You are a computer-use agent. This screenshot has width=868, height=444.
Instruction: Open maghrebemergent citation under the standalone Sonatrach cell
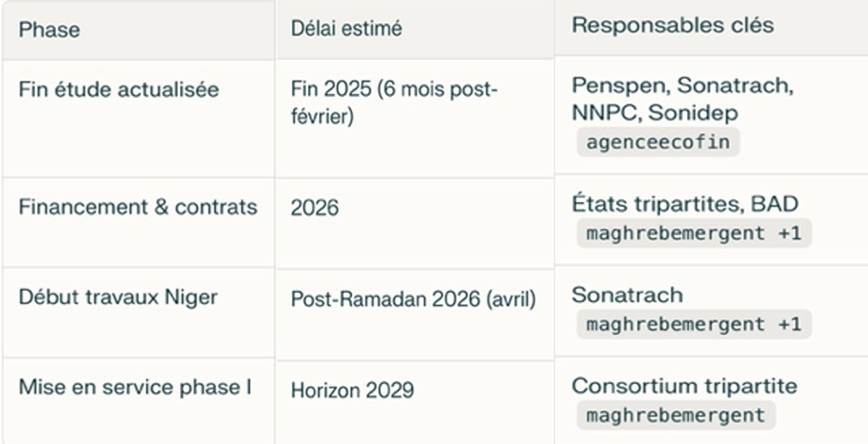693,324
